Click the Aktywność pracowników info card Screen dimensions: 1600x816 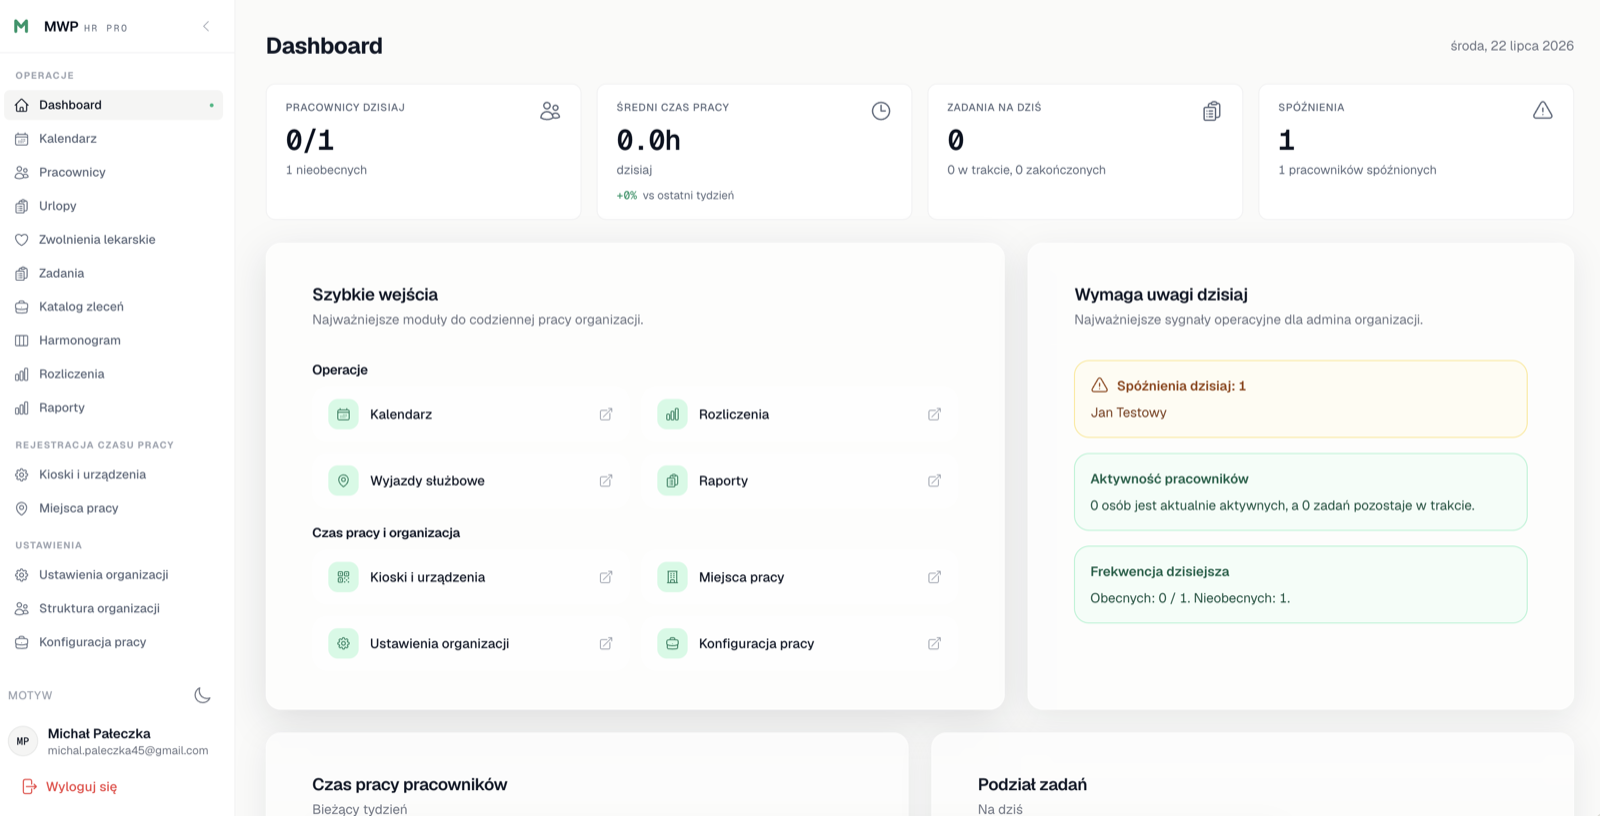1300,492
